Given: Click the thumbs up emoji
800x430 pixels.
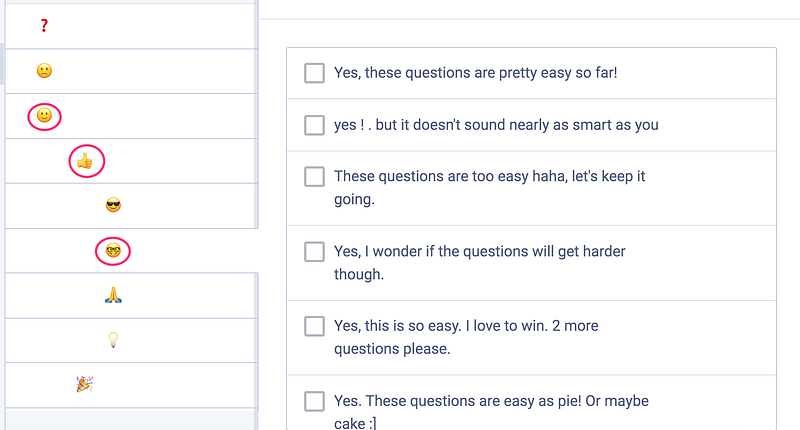Looking at the screenshot, I should point(84,160).
